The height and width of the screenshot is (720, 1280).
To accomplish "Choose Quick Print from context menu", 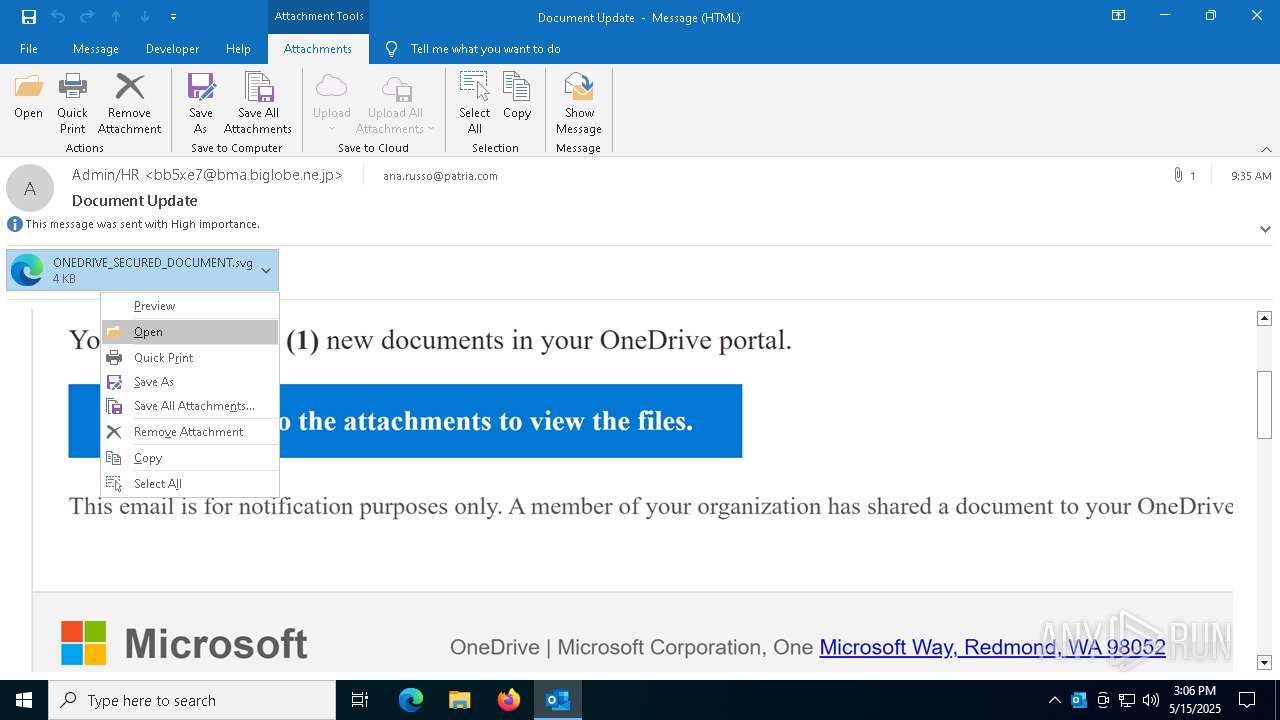I will 190,358.
